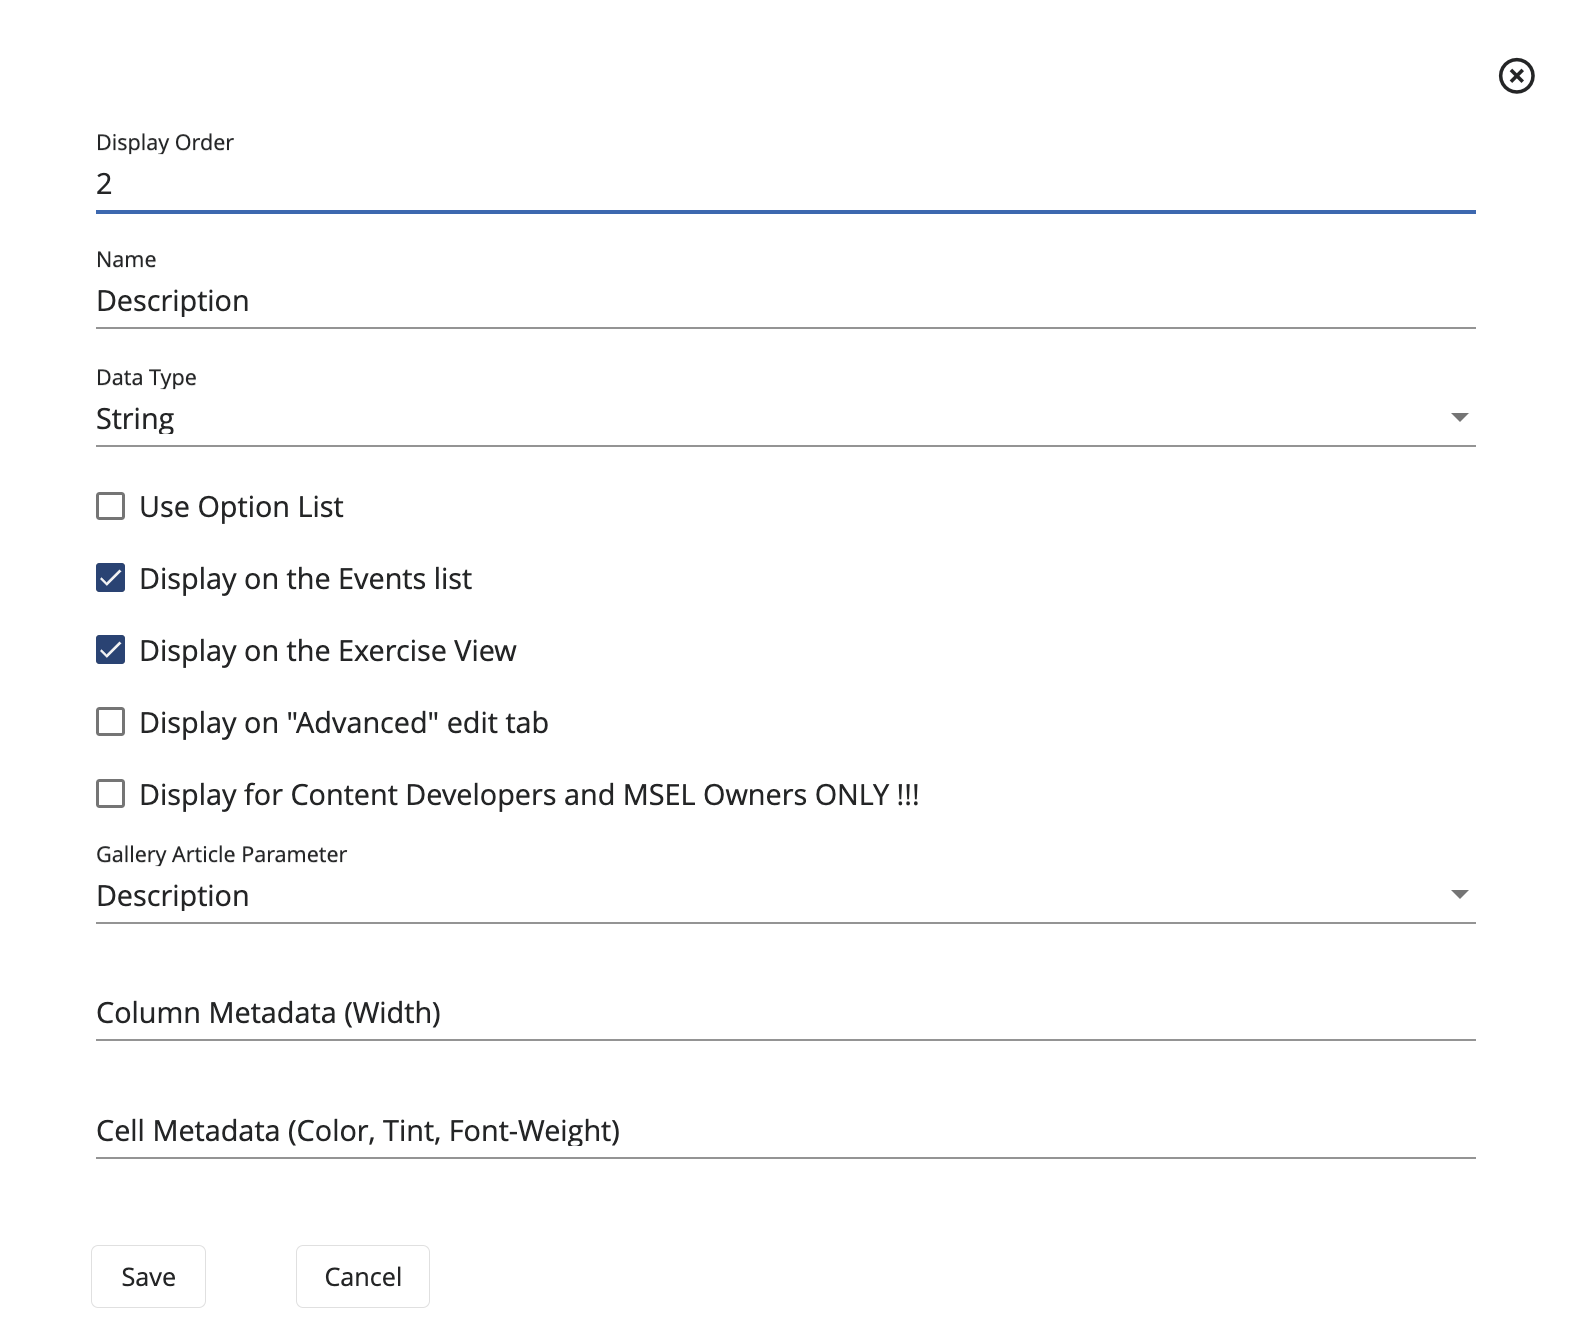1574x1334 pixels.
Task: Click the Display Order field
Action: click(x=785, y=184)
